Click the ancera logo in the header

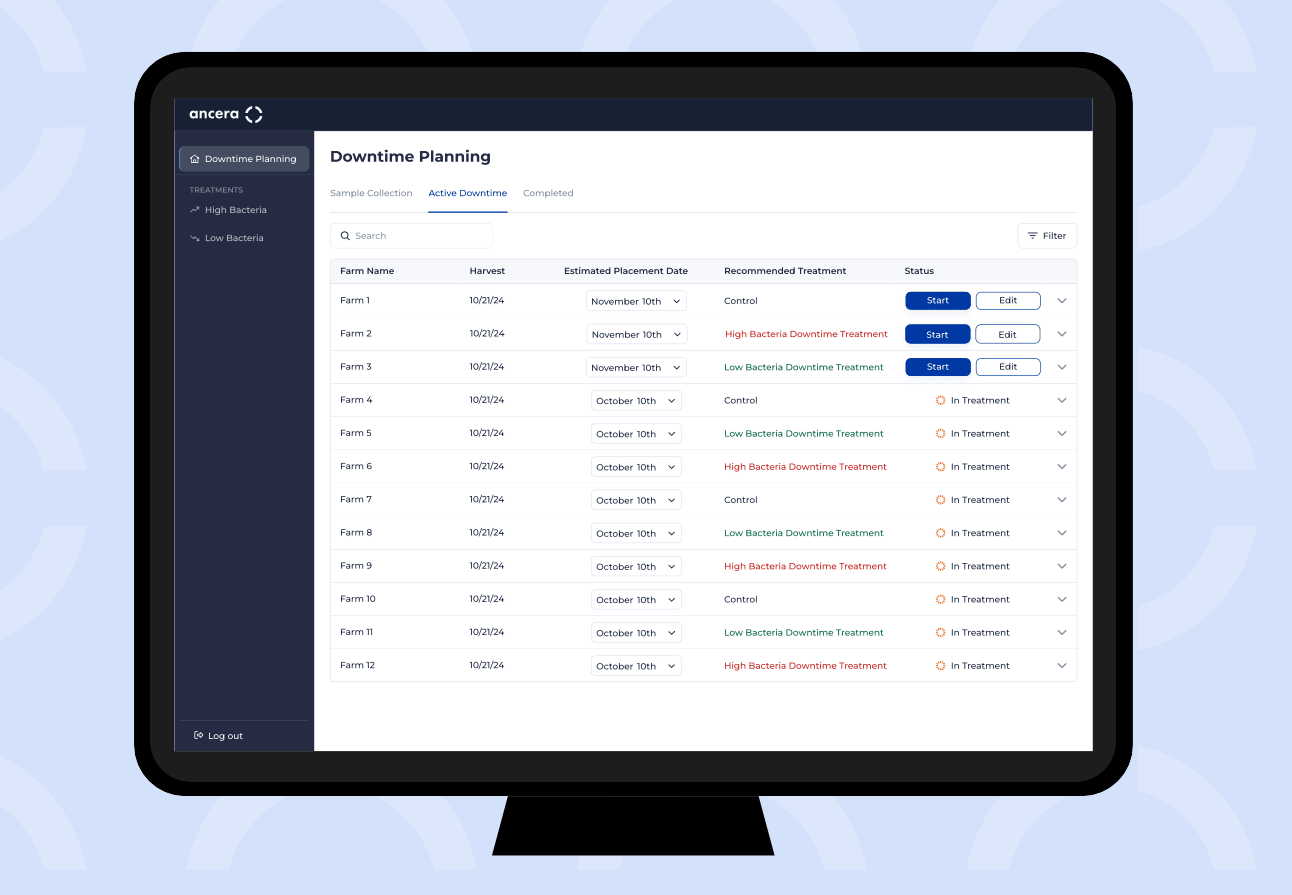226,114
